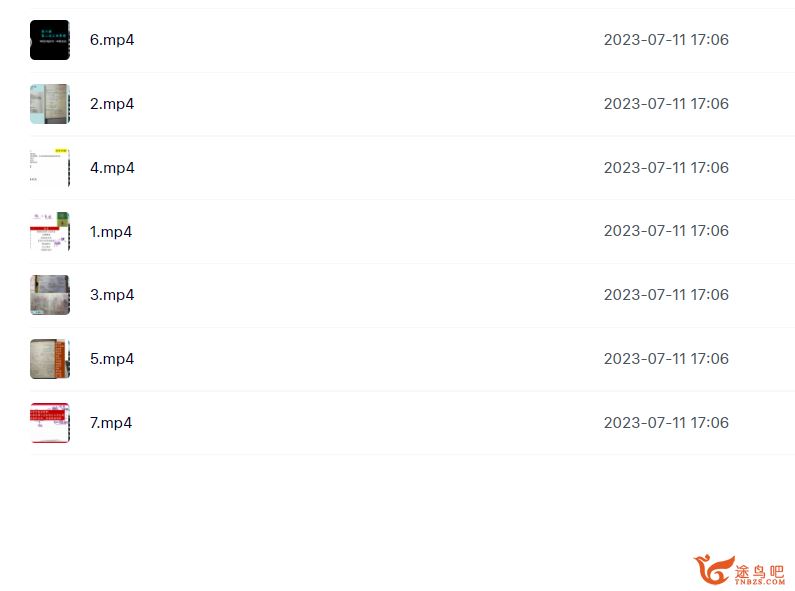
Task: Open the 6.mp4 video thumbnail
Action: coord(50,40)
